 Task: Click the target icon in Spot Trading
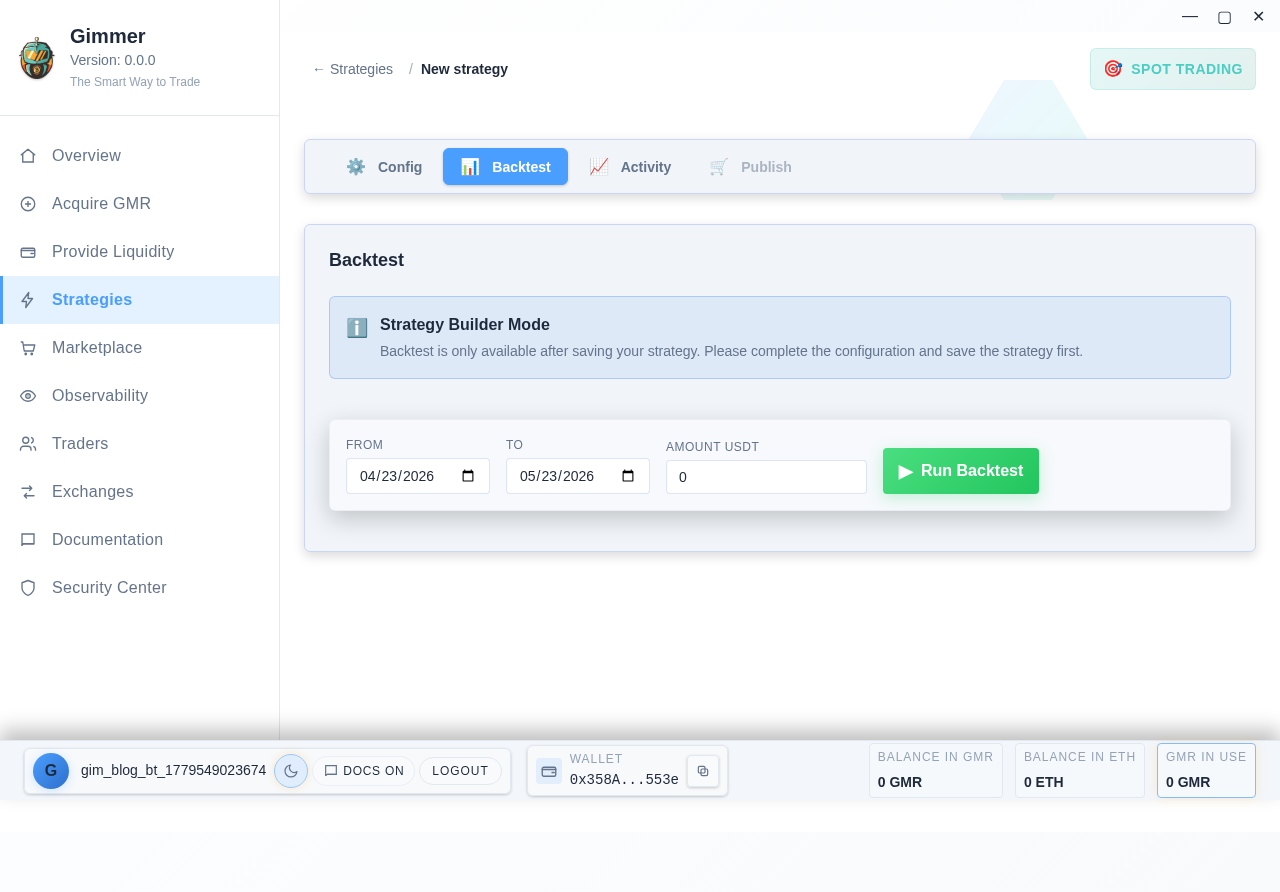coord(1113,69)
